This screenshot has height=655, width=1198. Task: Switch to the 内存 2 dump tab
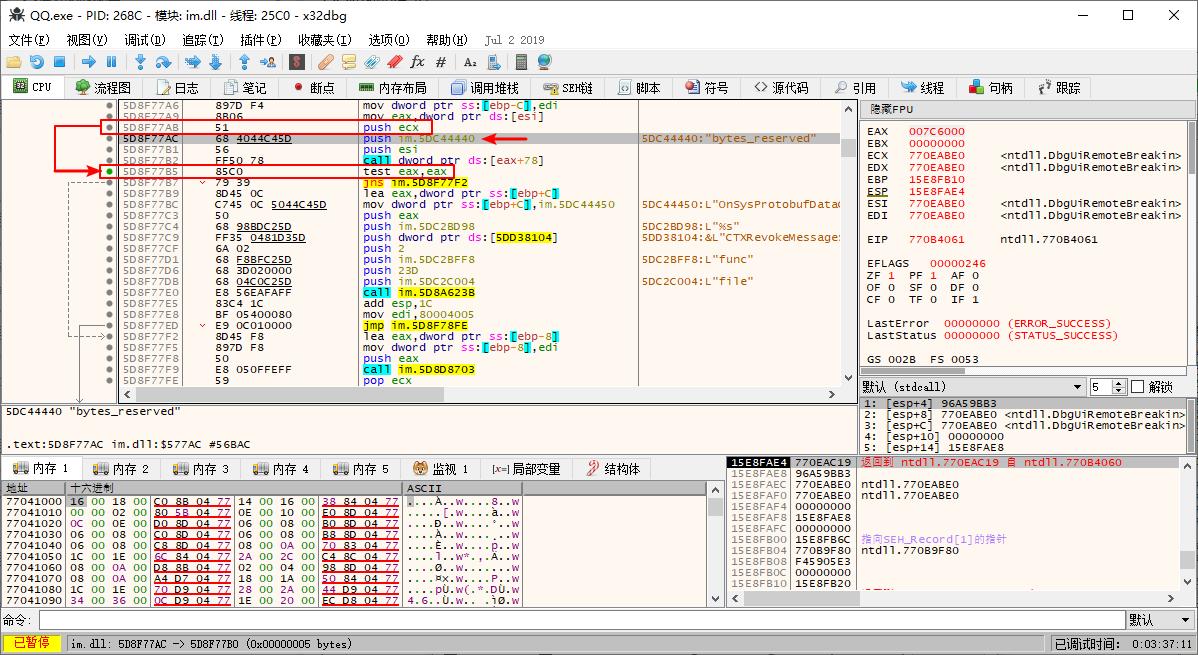pyautogui.click(x=120, y=469)
